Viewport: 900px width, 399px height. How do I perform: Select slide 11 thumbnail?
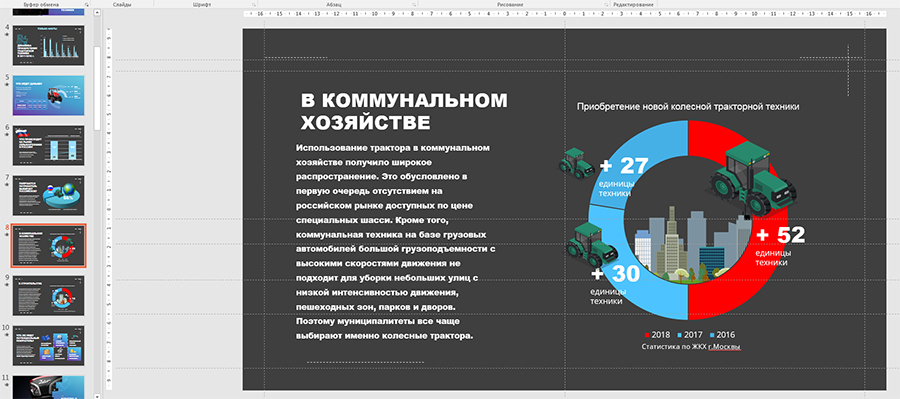(48, 388)
